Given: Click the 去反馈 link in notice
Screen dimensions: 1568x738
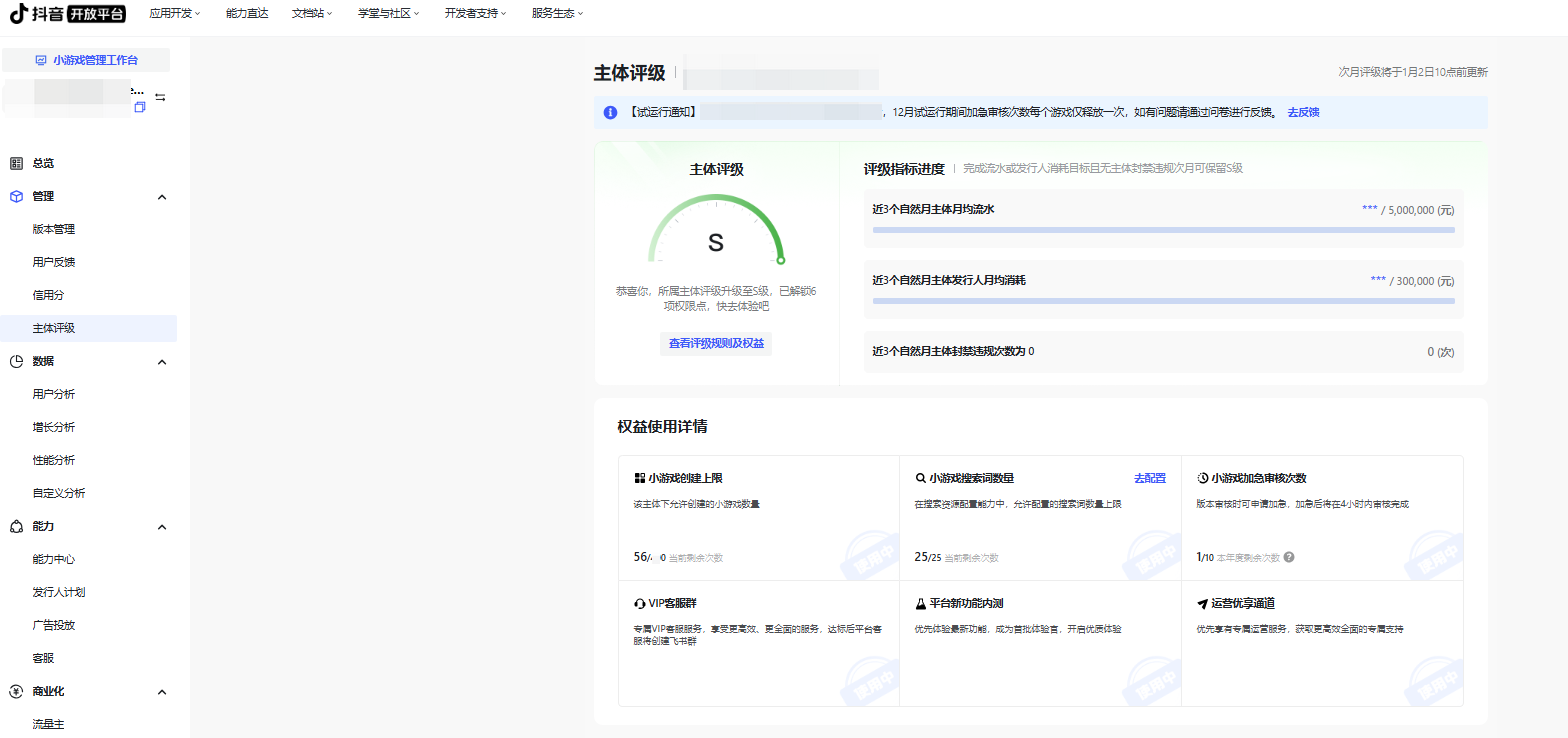Looking at the screenshot, I should (x=1303, y=112).
